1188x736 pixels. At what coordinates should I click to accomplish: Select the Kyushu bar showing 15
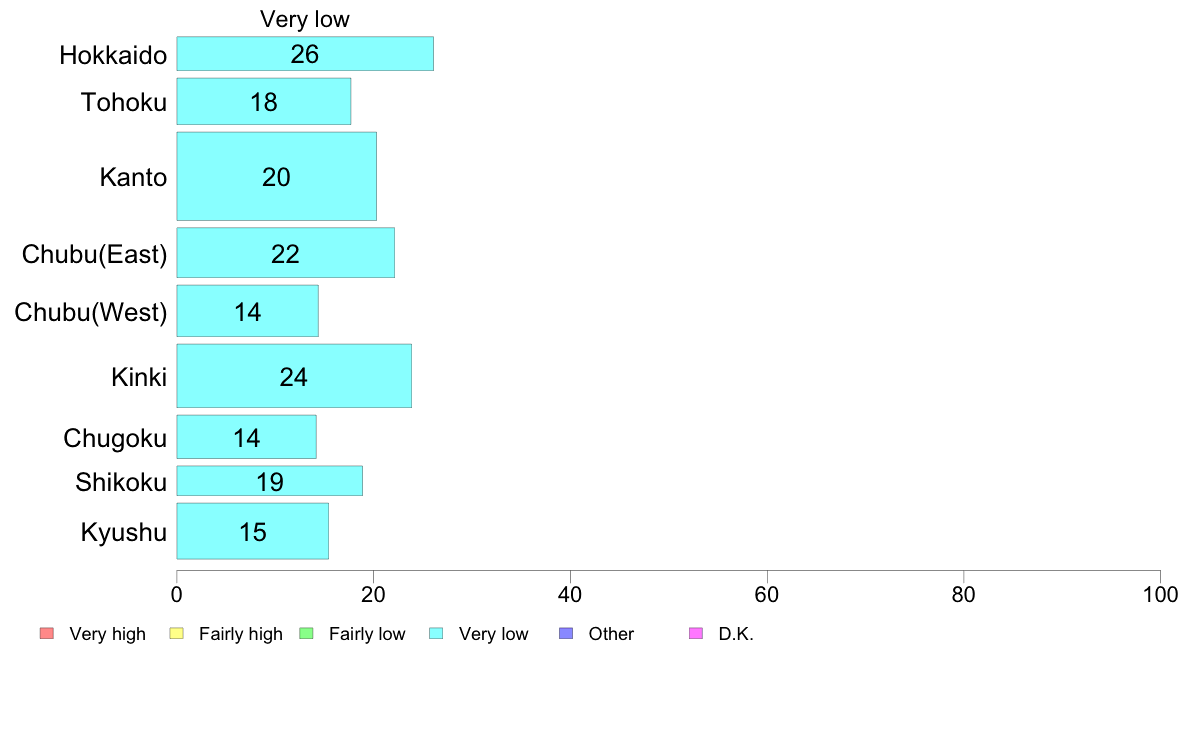point(253,531)
